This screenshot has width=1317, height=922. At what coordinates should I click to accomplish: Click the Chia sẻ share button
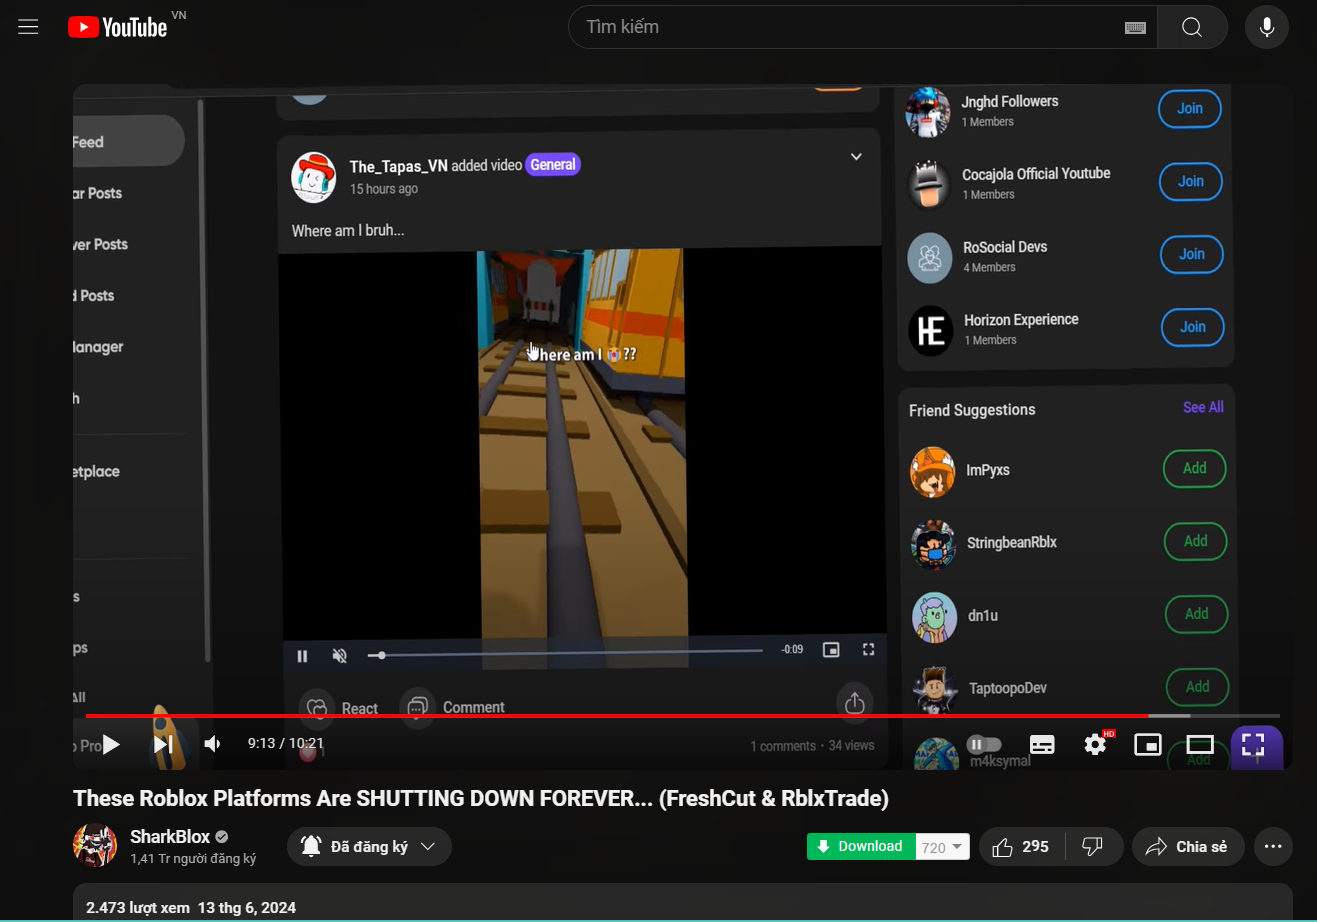click(x=1188, y=847)
